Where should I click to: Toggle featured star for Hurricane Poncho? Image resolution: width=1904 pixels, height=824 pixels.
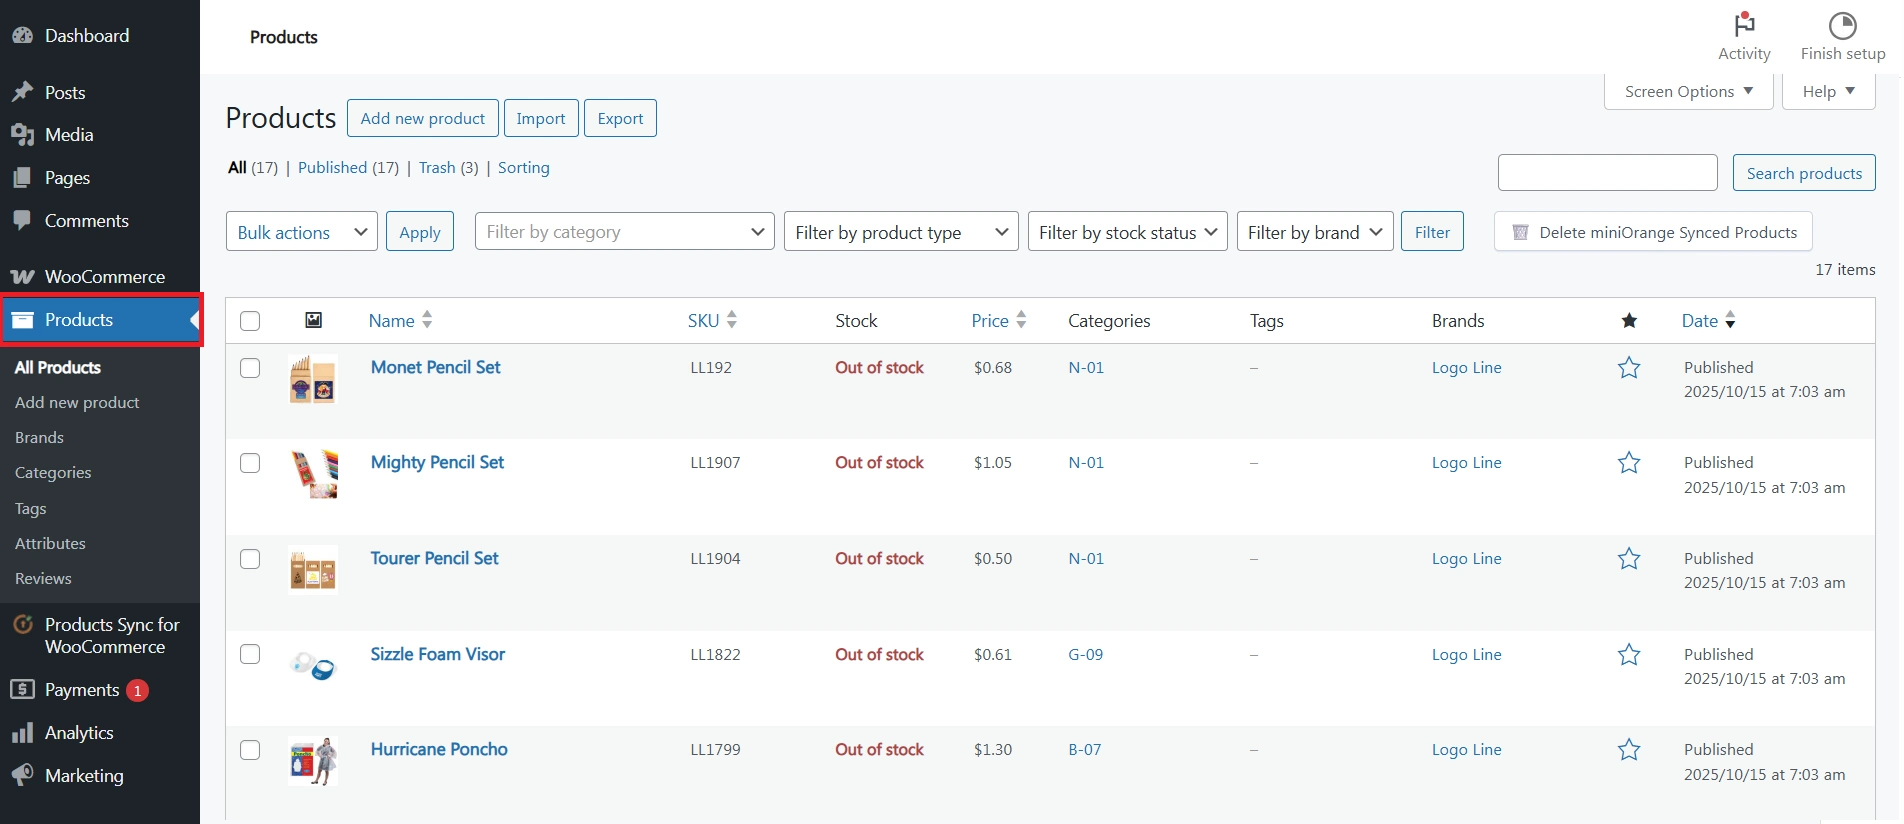pyautogui.click(x=1629, y=750)
